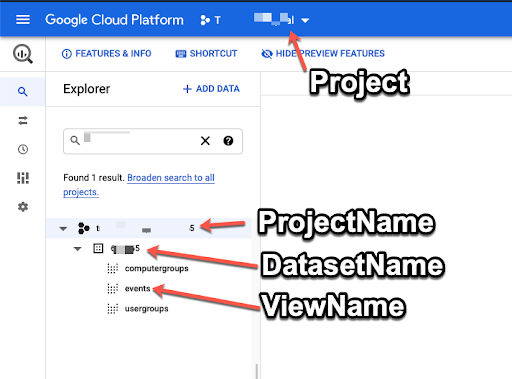The height and width of the screenshot is (379, 512).
Task: Click the project icon in Explorer tree
Action: coord(84,228)
